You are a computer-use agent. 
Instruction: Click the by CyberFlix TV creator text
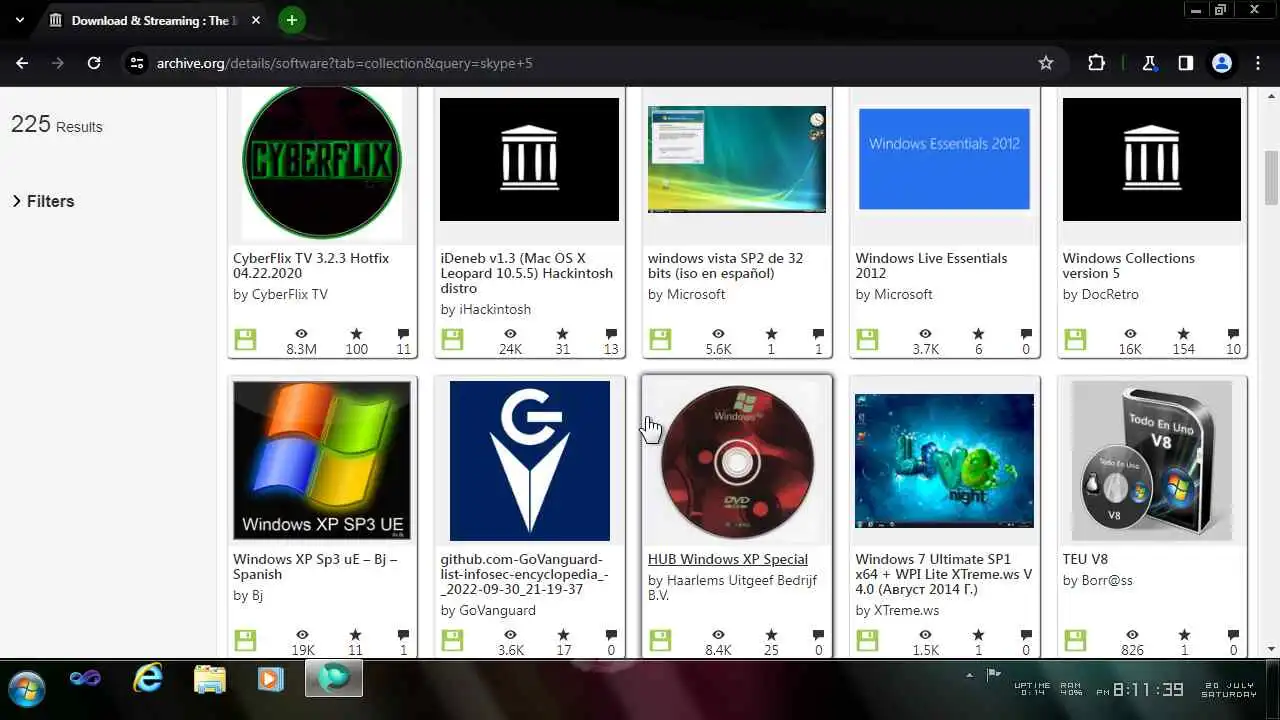(280, 294)
